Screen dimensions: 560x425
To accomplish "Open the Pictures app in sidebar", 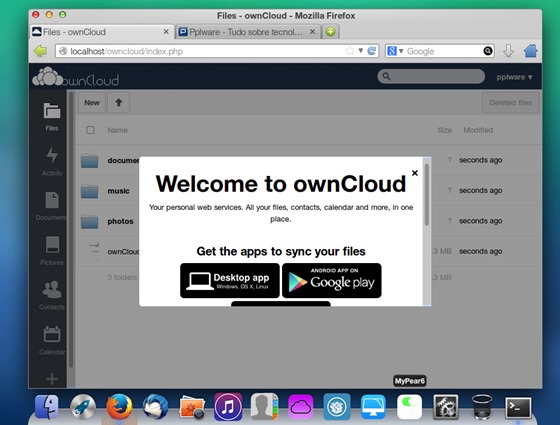I will point(52,250).
